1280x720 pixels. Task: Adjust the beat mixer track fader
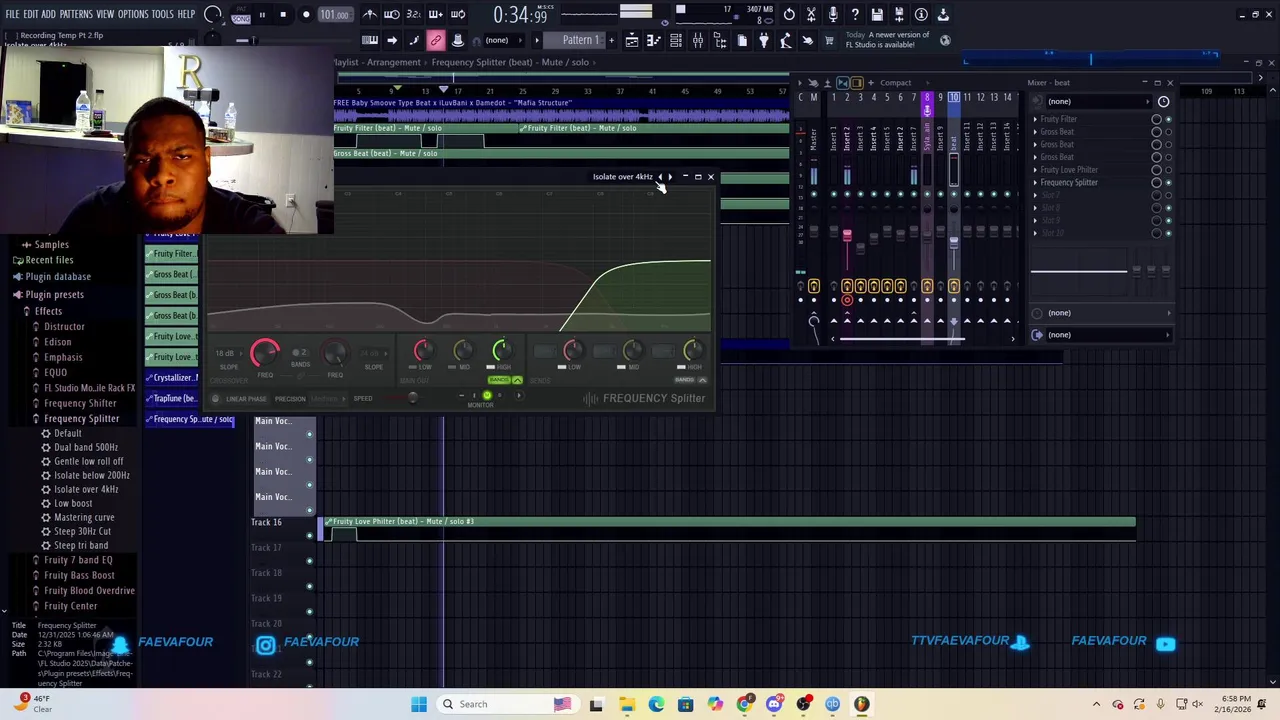(x=953, y=243)
